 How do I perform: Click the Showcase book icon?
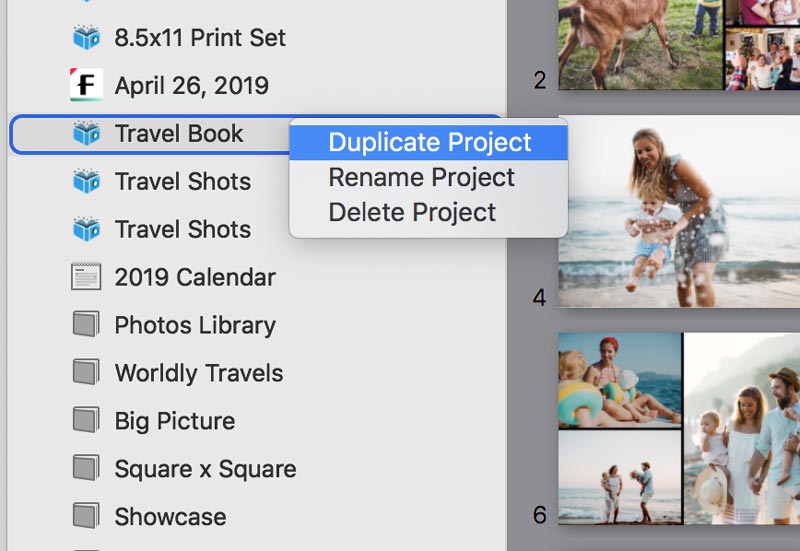86,516
